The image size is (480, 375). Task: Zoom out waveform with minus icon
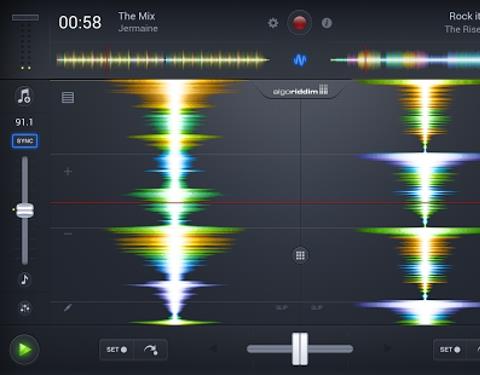click(68, 234)
